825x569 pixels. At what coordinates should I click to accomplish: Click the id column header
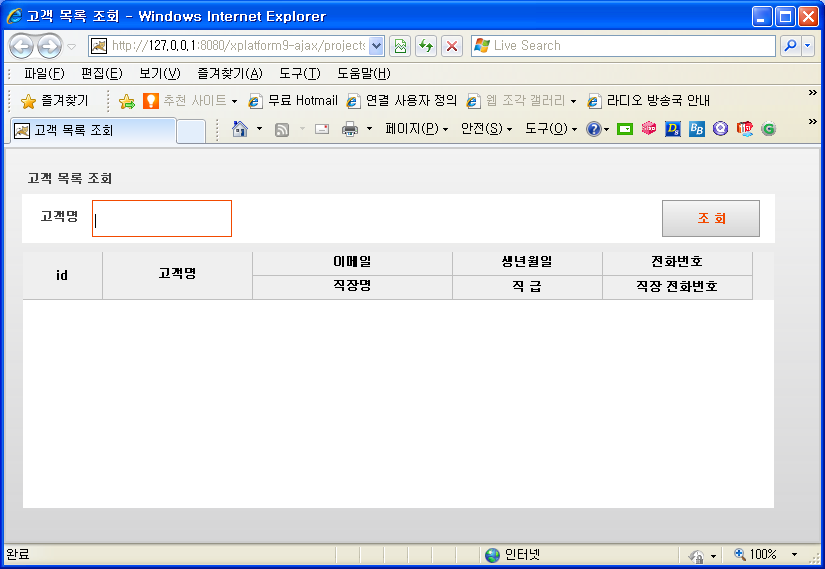point(63,275)
